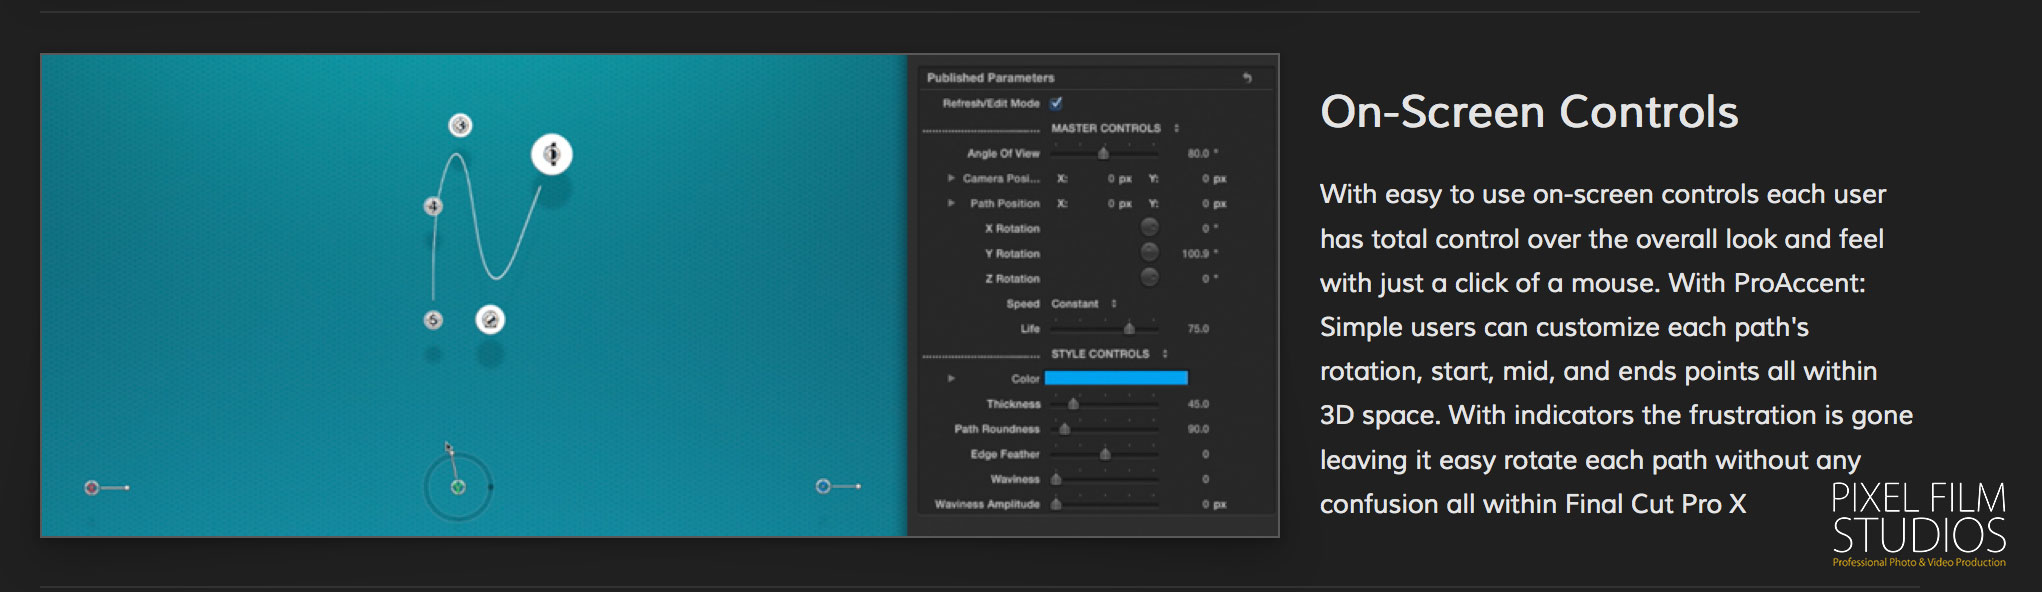The width and height of the screenshot is (2042, 592).
Task: Select on-screen path point 1
Action: [x=551, y=154]
